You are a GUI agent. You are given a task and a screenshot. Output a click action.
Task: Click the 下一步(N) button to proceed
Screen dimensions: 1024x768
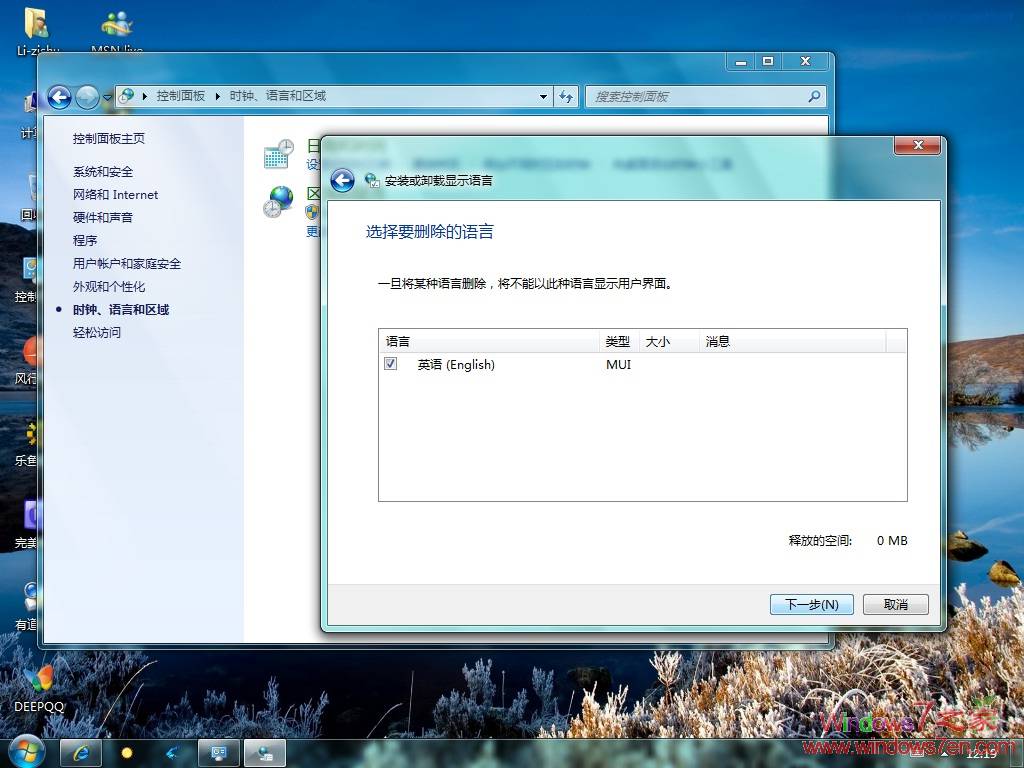[x=811, y=604]
